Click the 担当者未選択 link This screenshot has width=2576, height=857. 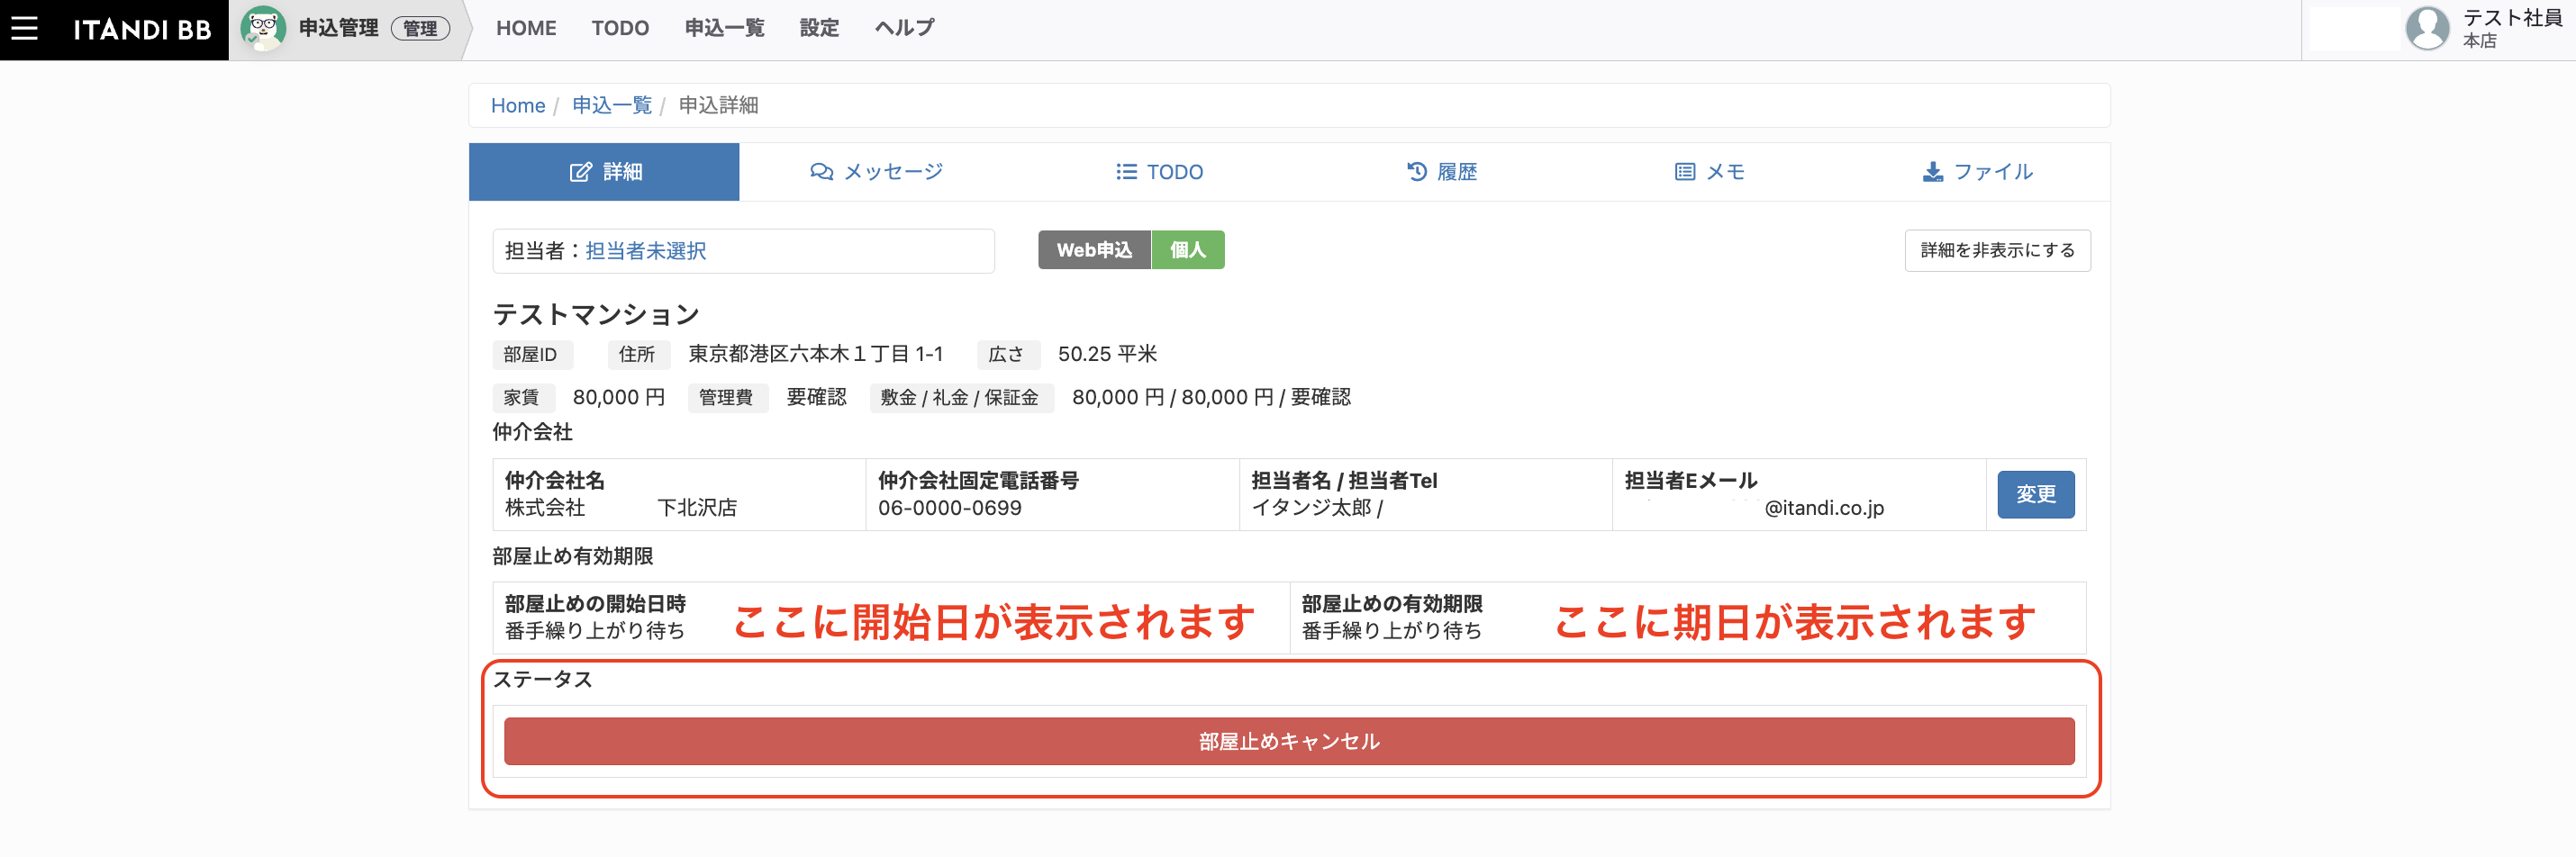(646, 251)
